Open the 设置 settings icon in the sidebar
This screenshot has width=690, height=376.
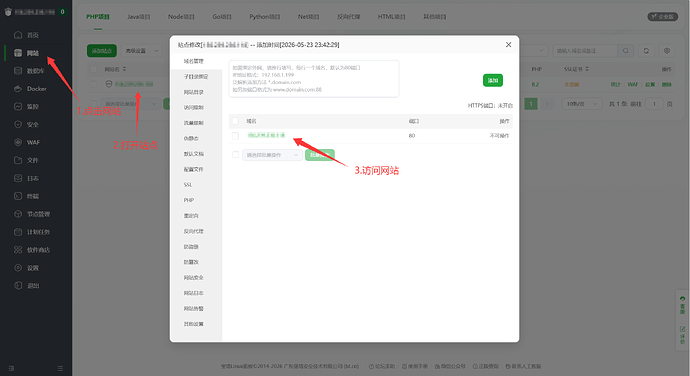tap(18, 268)
